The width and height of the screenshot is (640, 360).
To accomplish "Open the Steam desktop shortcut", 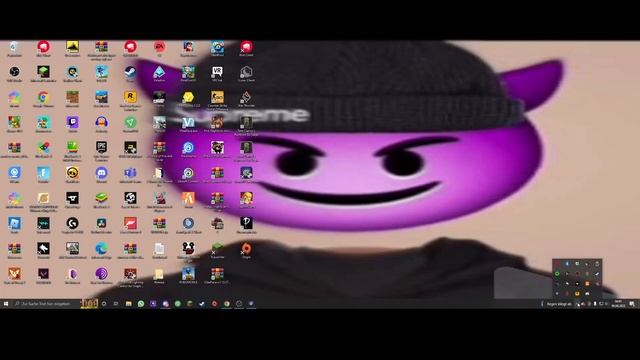I will (x=130, y=74).
